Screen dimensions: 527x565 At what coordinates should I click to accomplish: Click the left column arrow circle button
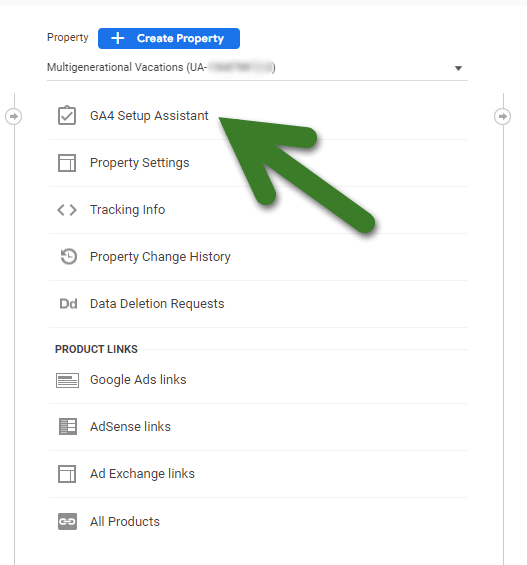coord(14,116)
